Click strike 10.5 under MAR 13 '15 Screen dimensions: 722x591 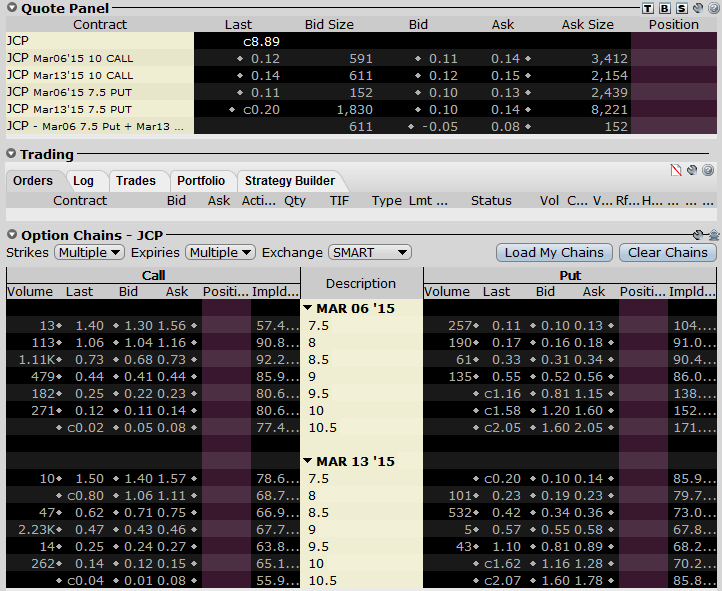(323, 580)
